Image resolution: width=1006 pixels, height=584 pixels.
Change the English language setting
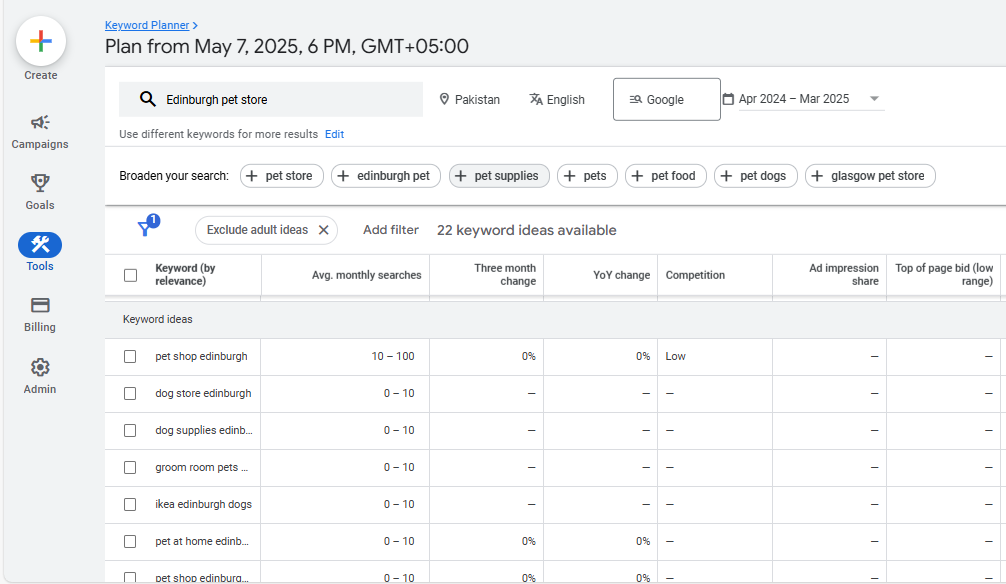point(557,99)
